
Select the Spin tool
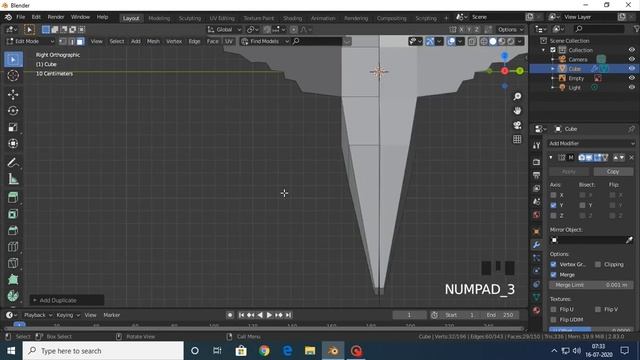coord(13,296)
